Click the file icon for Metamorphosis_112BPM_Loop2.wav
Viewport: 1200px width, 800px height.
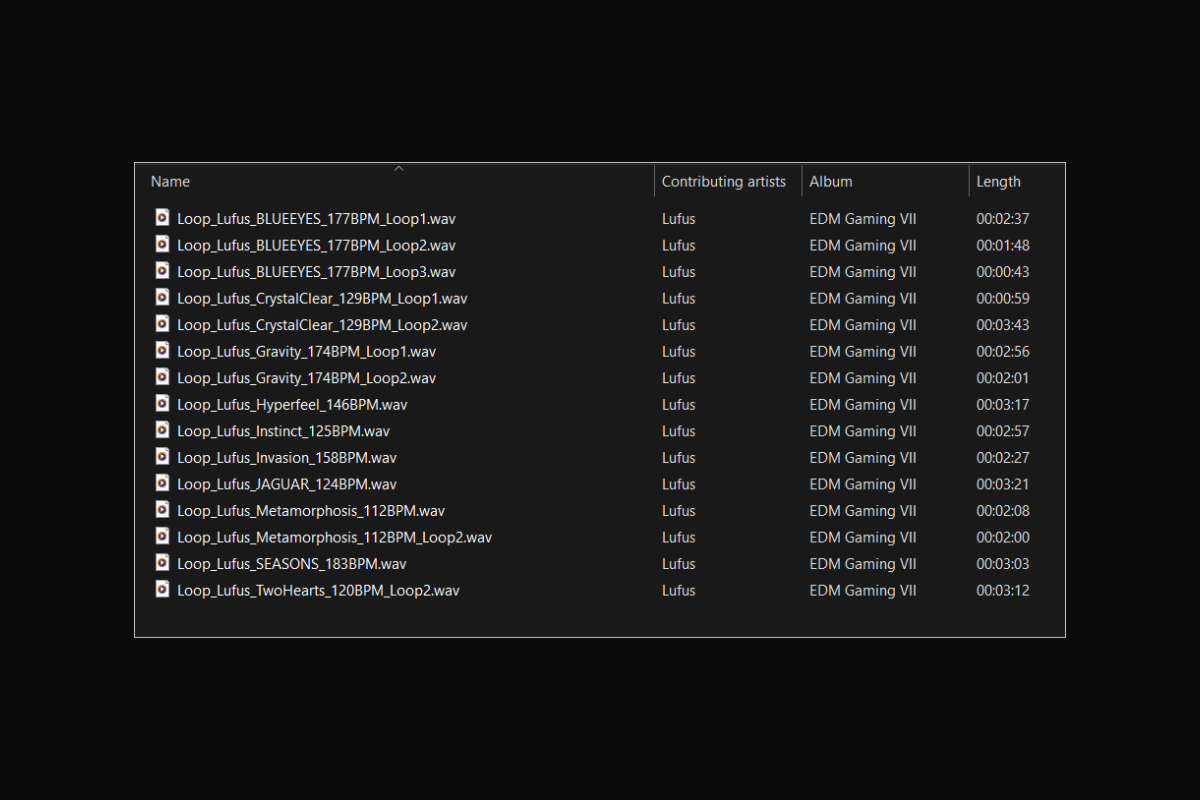tap(162, 536)
